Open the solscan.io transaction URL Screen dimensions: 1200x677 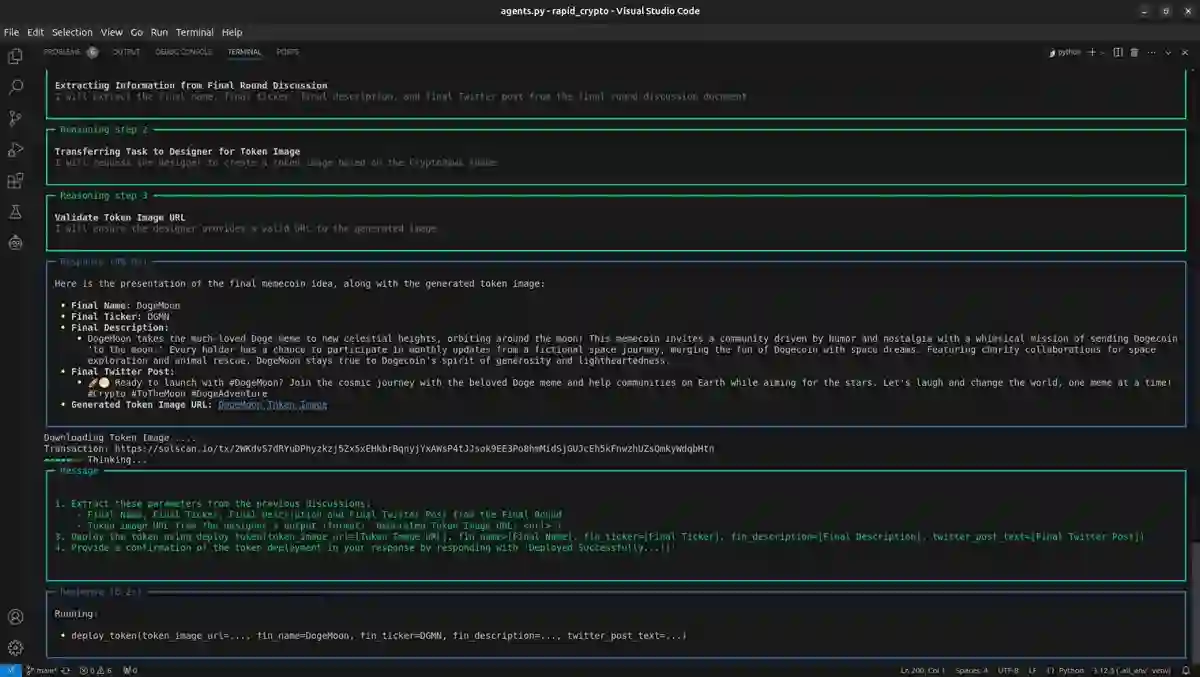pos(414,449)
